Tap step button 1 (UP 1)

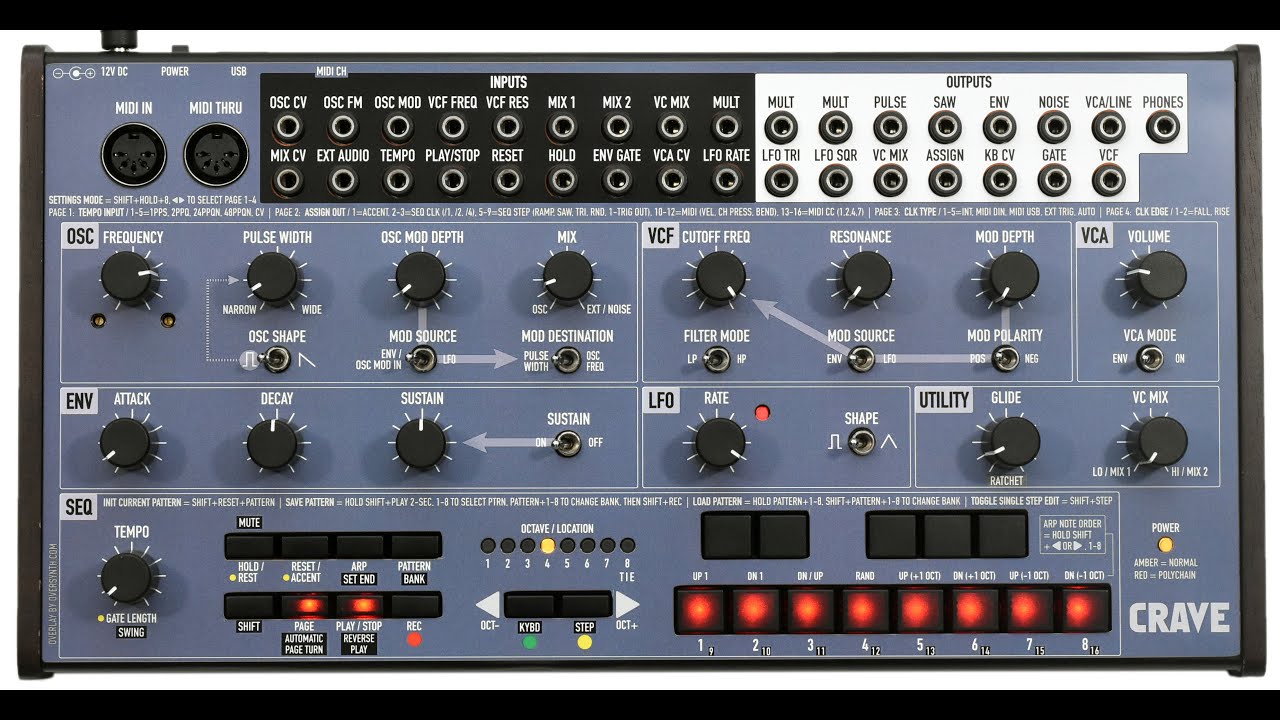(x=700, y=609)
